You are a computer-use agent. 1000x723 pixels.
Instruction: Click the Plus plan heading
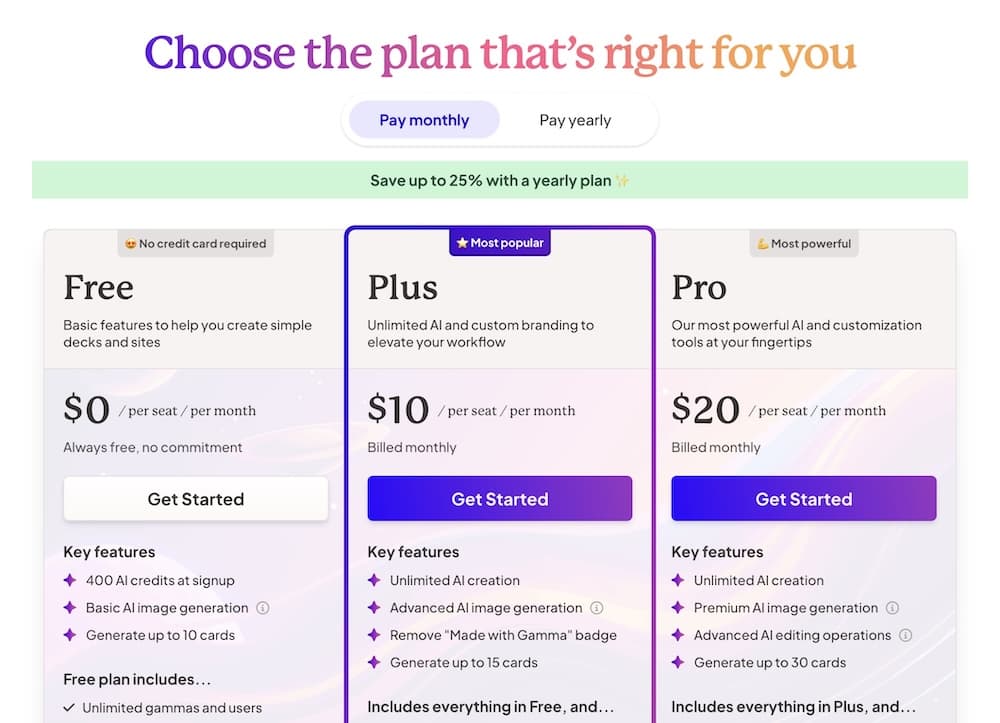pyautogui.click(x=404, y=288)
